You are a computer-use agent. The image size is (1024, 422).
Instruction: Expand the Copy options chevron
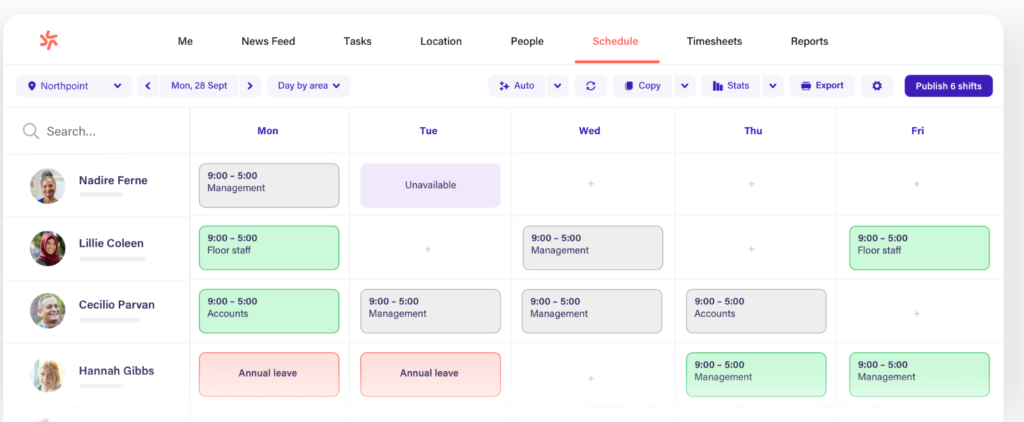(684, 86)
